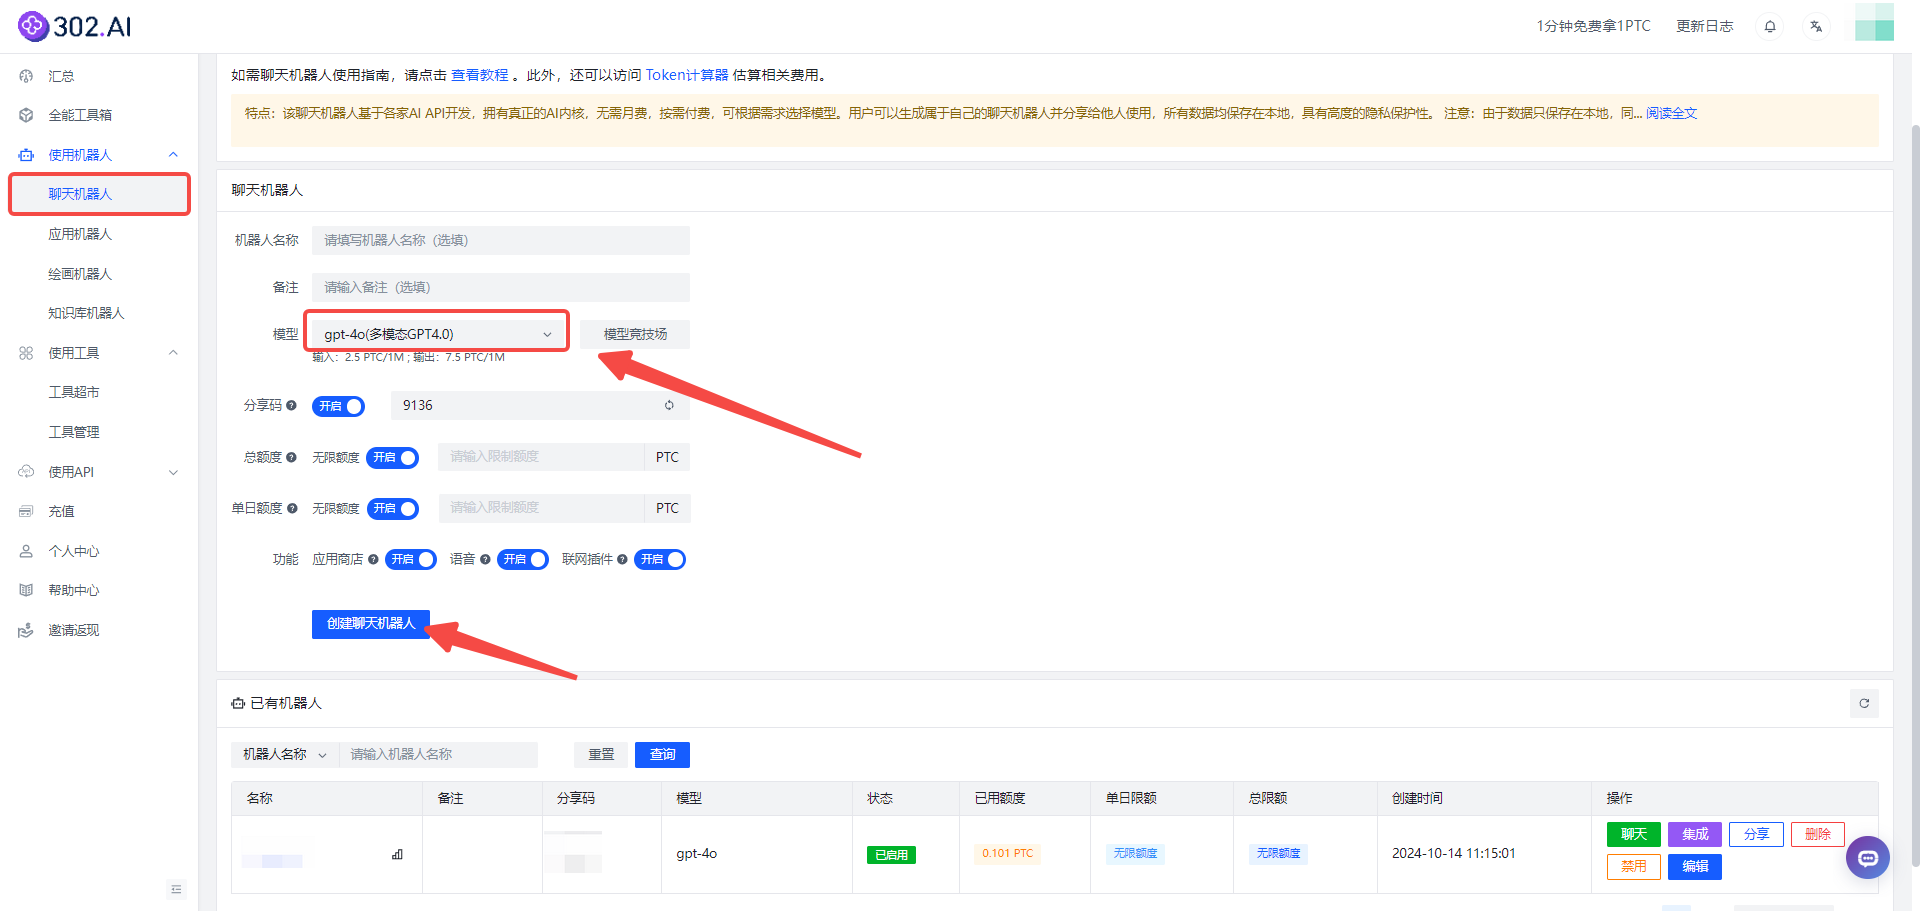The image size is (1920, 911).
Task: Expand the 使用API menu chevron
Action: (173, 472)
